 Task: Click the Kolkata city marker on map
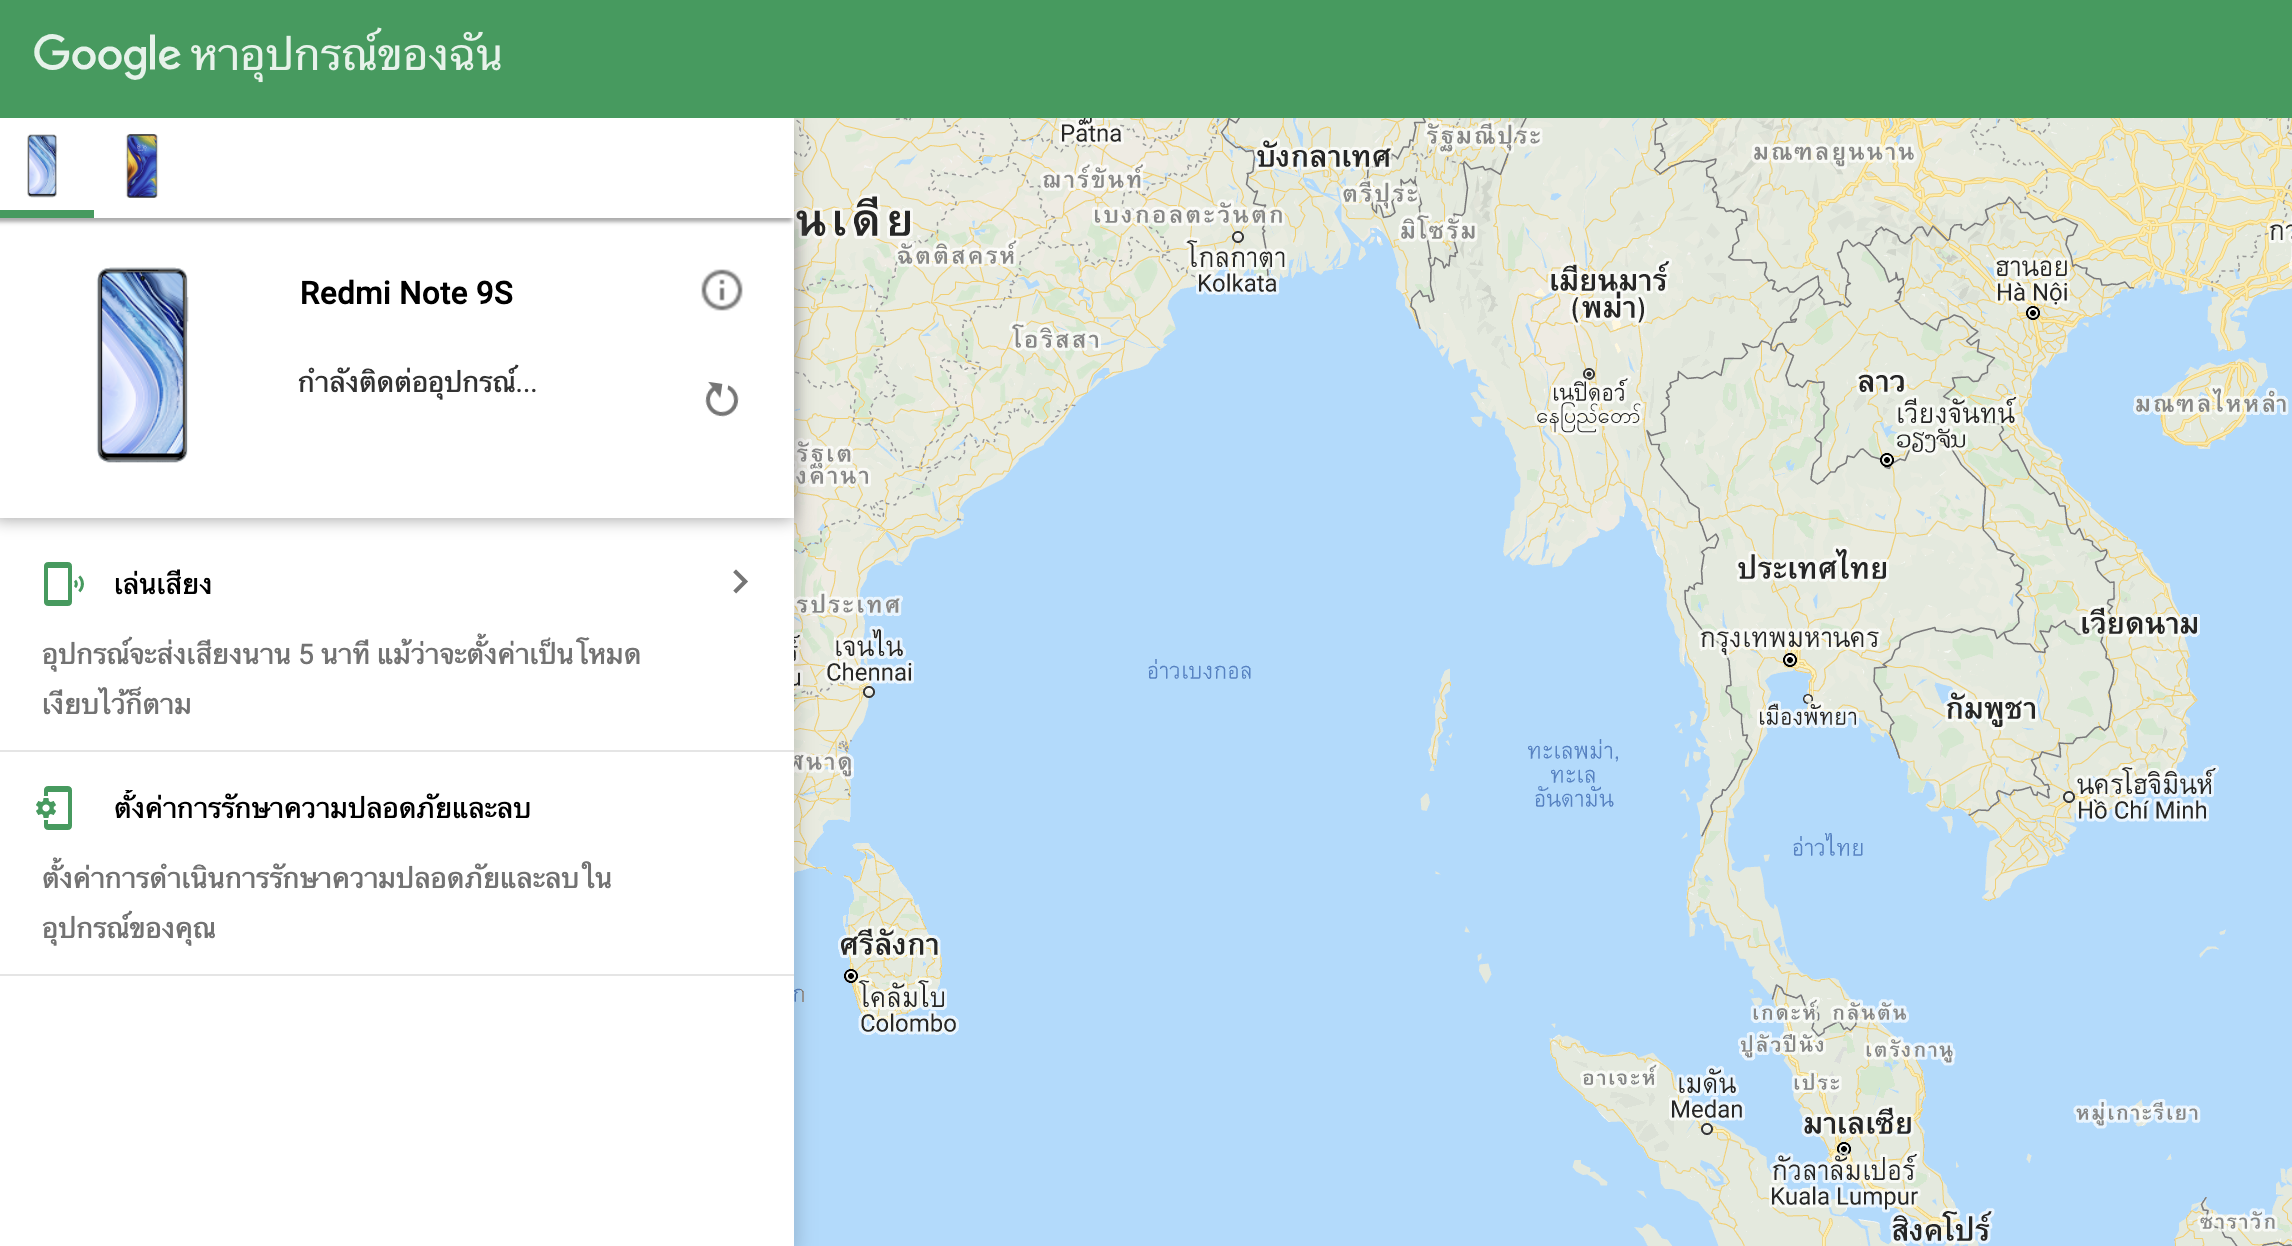pos(1237,237)
